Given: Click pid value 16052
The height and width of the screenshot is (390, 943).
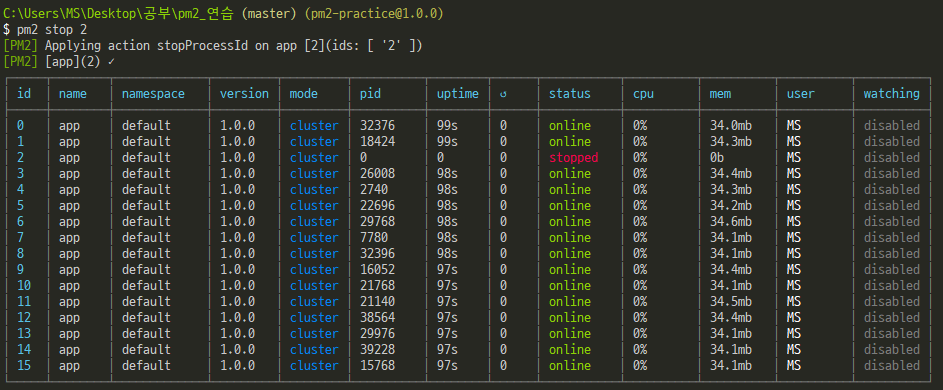Looking at the screenshot, I should 378,269.
